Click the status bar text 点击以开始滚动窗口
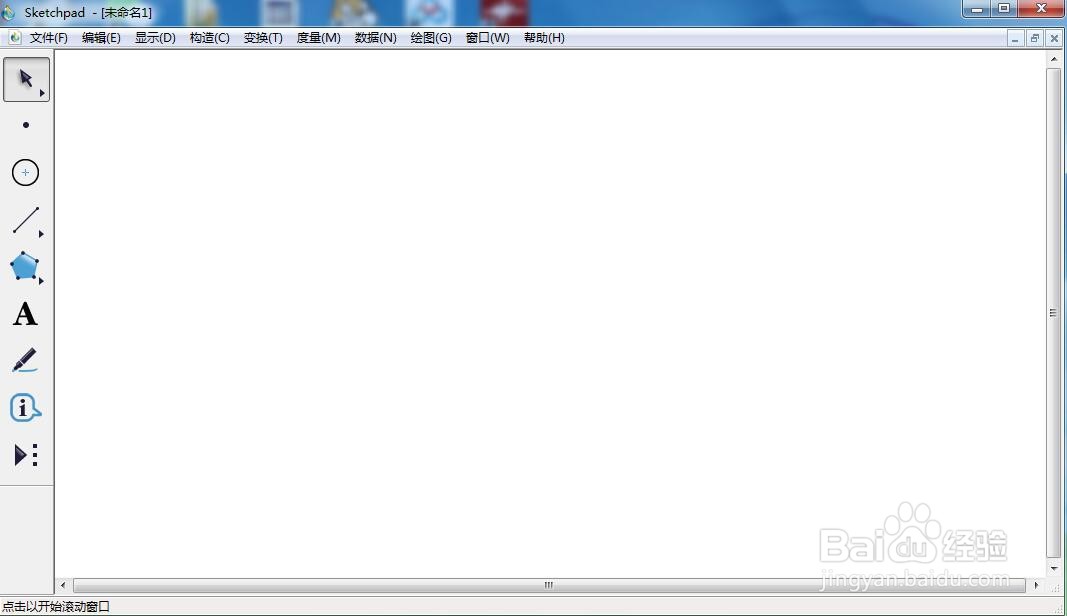 [56, 606]
